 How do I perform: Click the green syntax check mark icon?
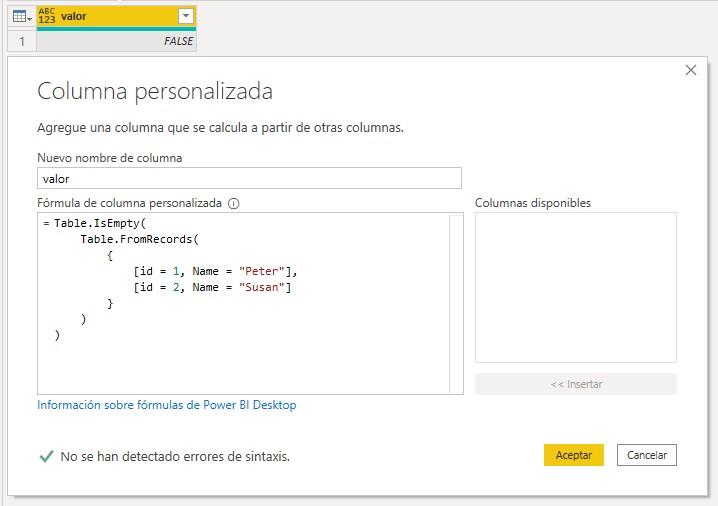(x=46, y=456)
